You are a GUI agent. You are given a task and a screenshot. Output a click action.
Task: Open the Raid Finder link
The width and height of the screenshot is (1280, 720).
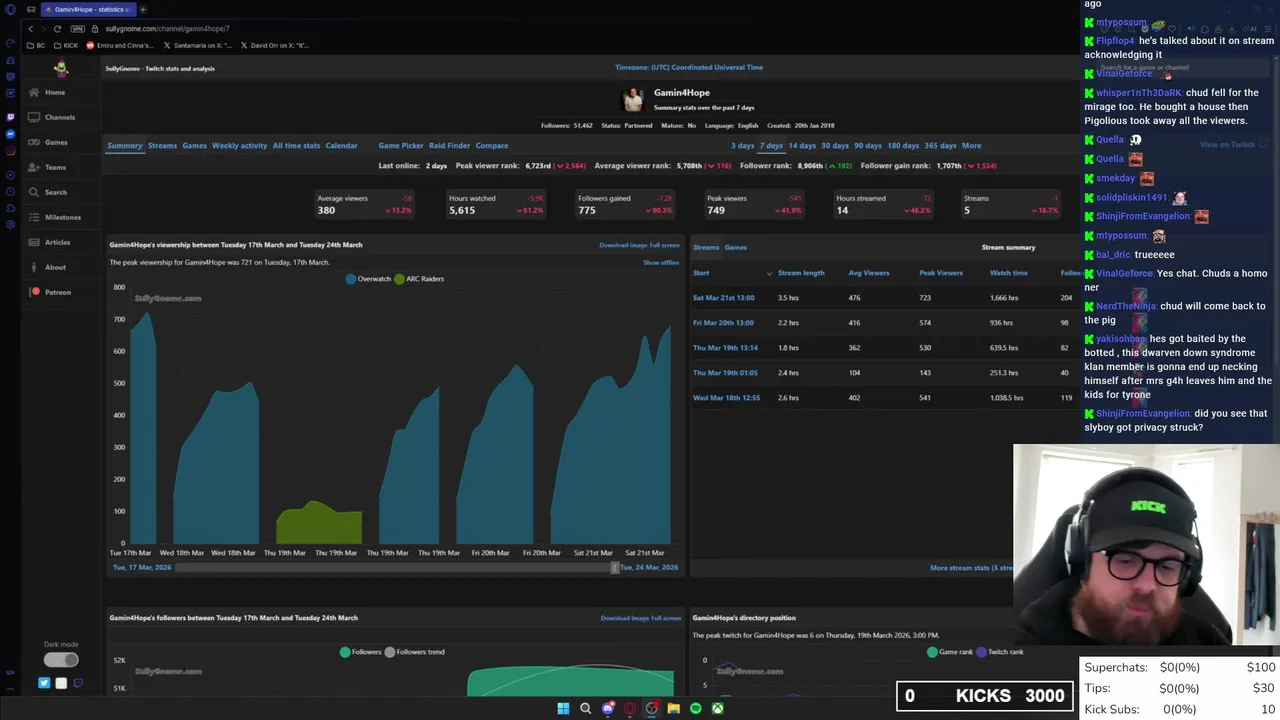[449, 146]
